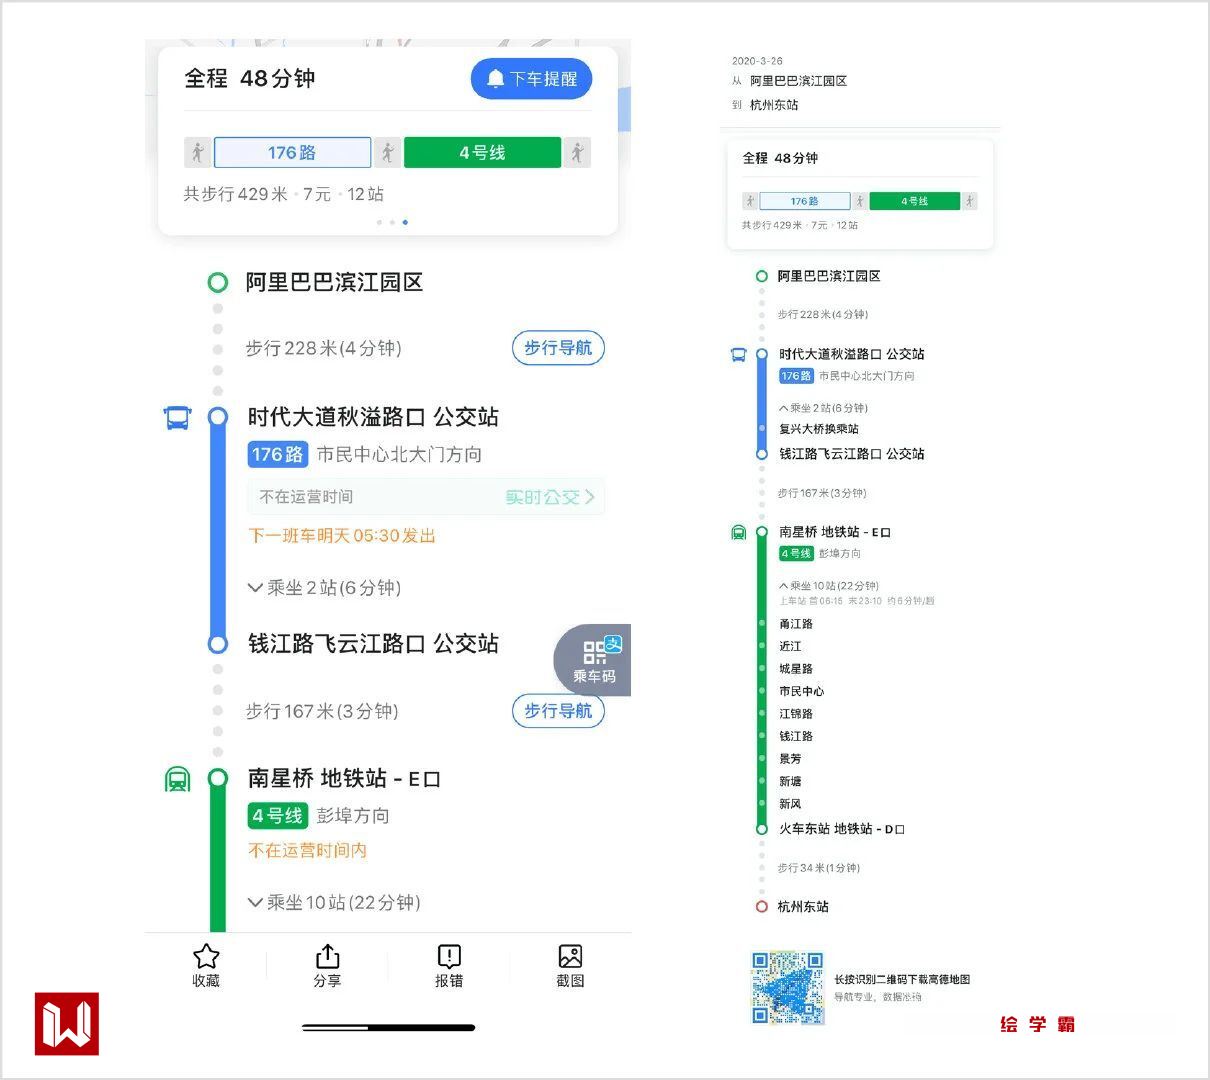The width and height of the screenshot is (1210, 1080).
Task: Select 城星路 station
Action: click(x=796, y=669)
